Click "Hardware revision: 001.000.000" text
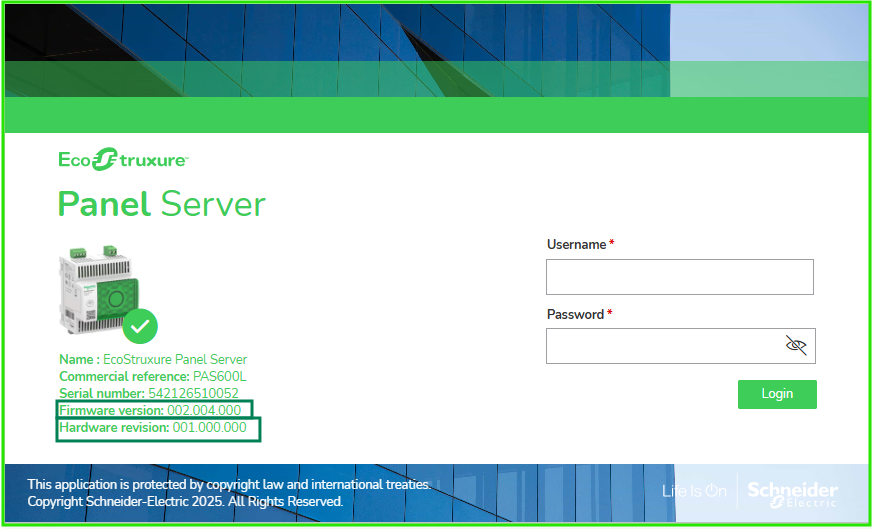Viewport: 874px width, 531px height. pos(153,427)
